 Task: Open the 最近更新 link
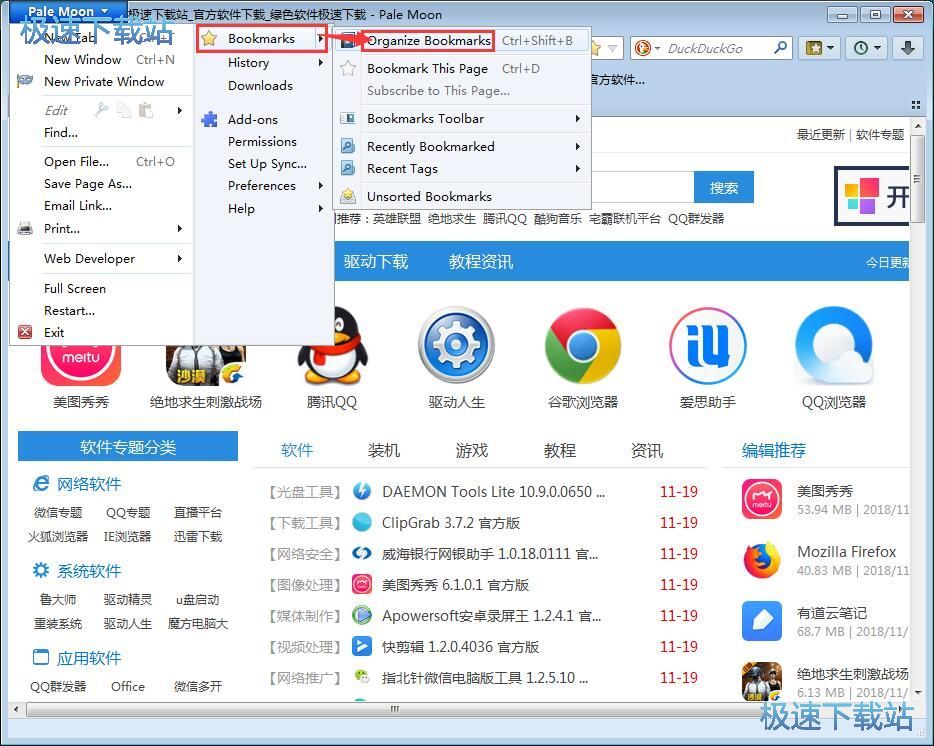pyautogui.click(x=820, y=135)
